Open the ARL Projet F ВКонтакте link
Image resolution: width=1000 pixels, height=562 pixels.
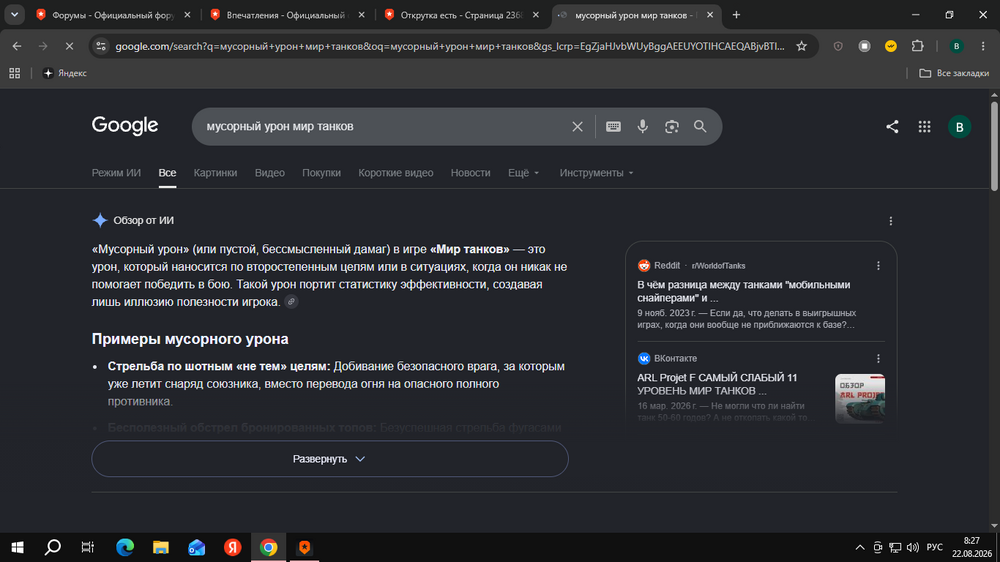pyautogui.click(x=717, y=384)
